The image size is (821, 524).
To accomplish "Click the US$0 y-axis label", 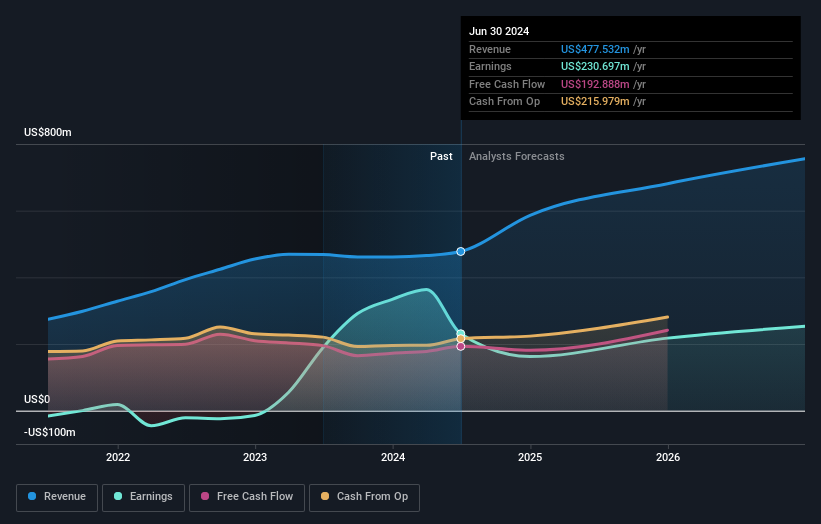I will click(37, 399).
